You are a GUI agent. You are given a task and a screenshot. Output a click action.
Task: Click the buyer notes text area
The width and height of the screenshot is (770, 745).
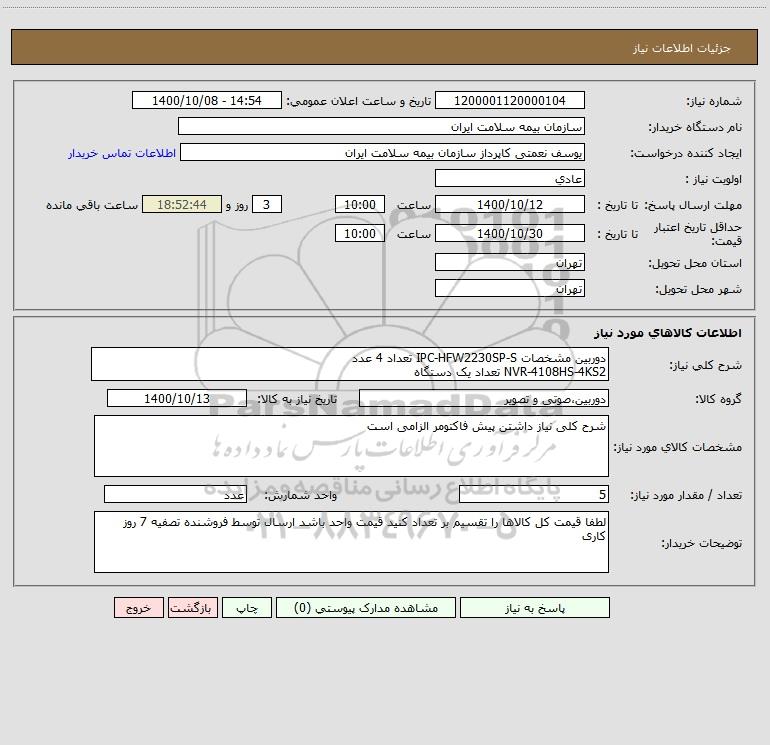click(351, 542)
